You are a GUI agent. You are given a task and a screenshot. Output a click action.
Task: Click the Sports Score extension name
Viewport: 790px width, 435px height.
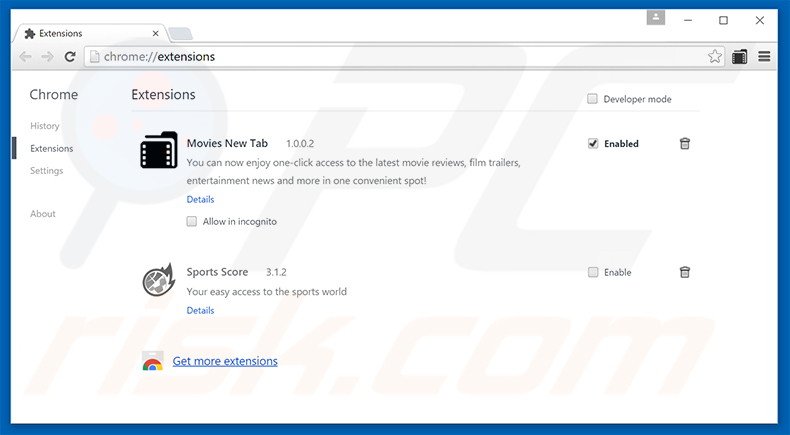tap(217, 272)
